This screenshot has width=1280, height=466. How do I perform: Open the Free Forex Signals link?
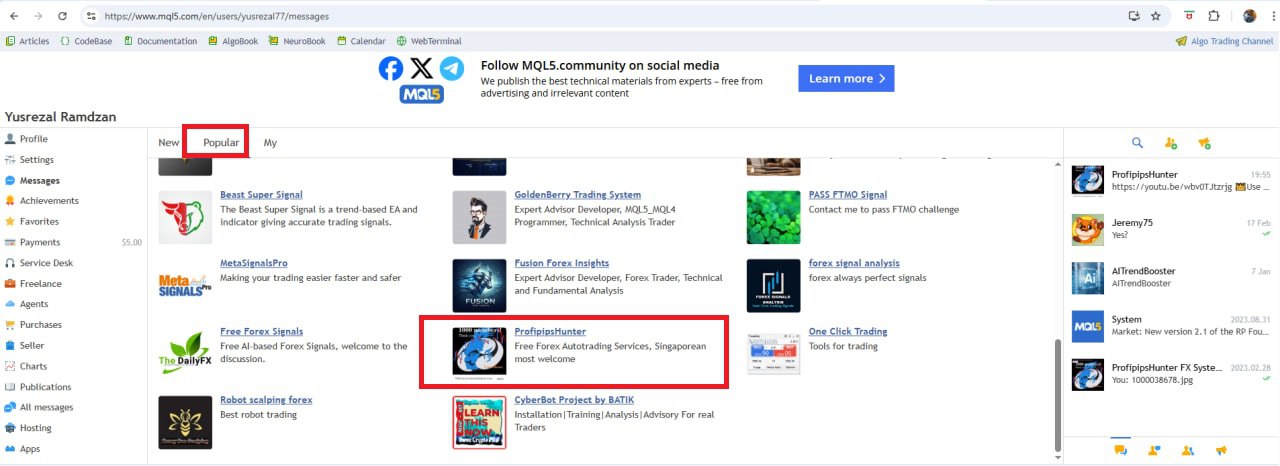point(261,332)
